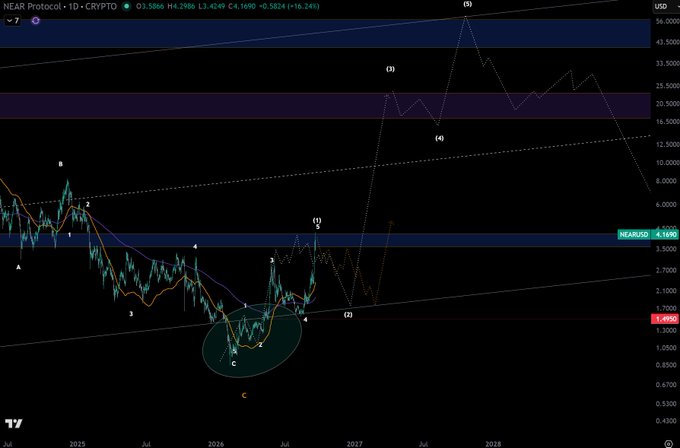
Task: Click the '1.0500' price scale value
Action: (x=668, y=348)
